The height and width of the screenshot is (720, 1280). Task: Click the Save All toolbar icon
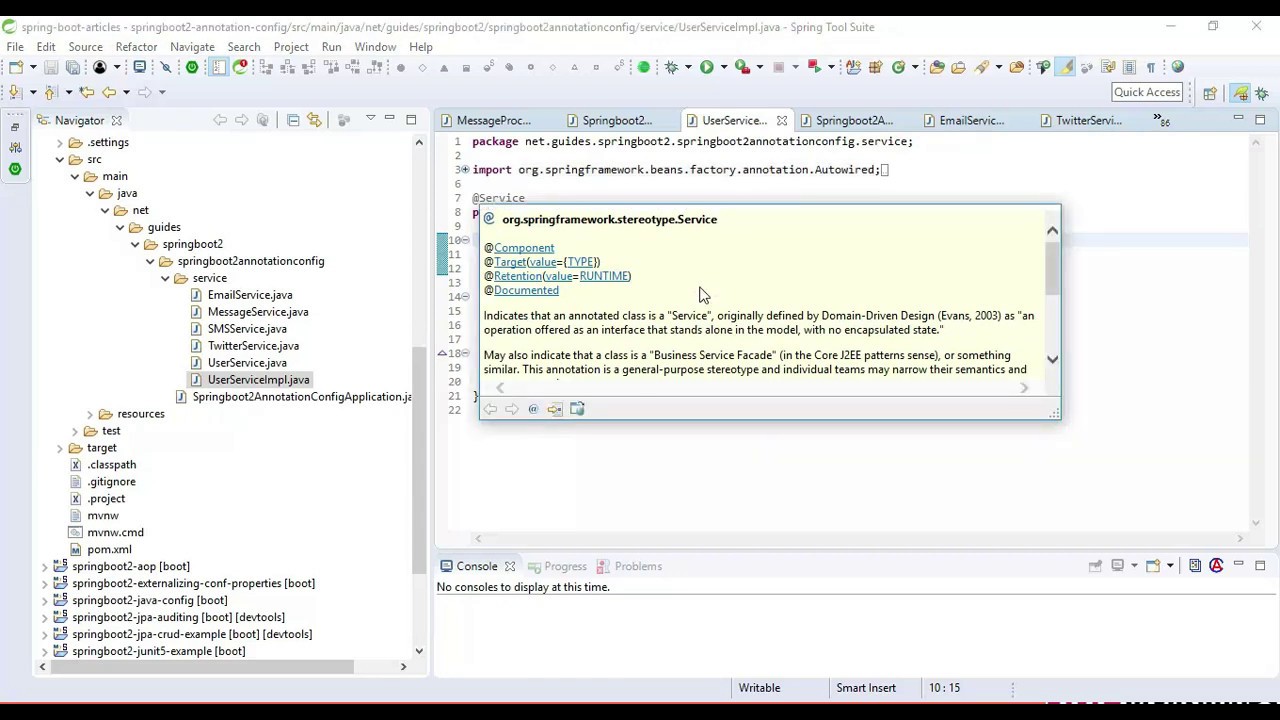(73, 67)
